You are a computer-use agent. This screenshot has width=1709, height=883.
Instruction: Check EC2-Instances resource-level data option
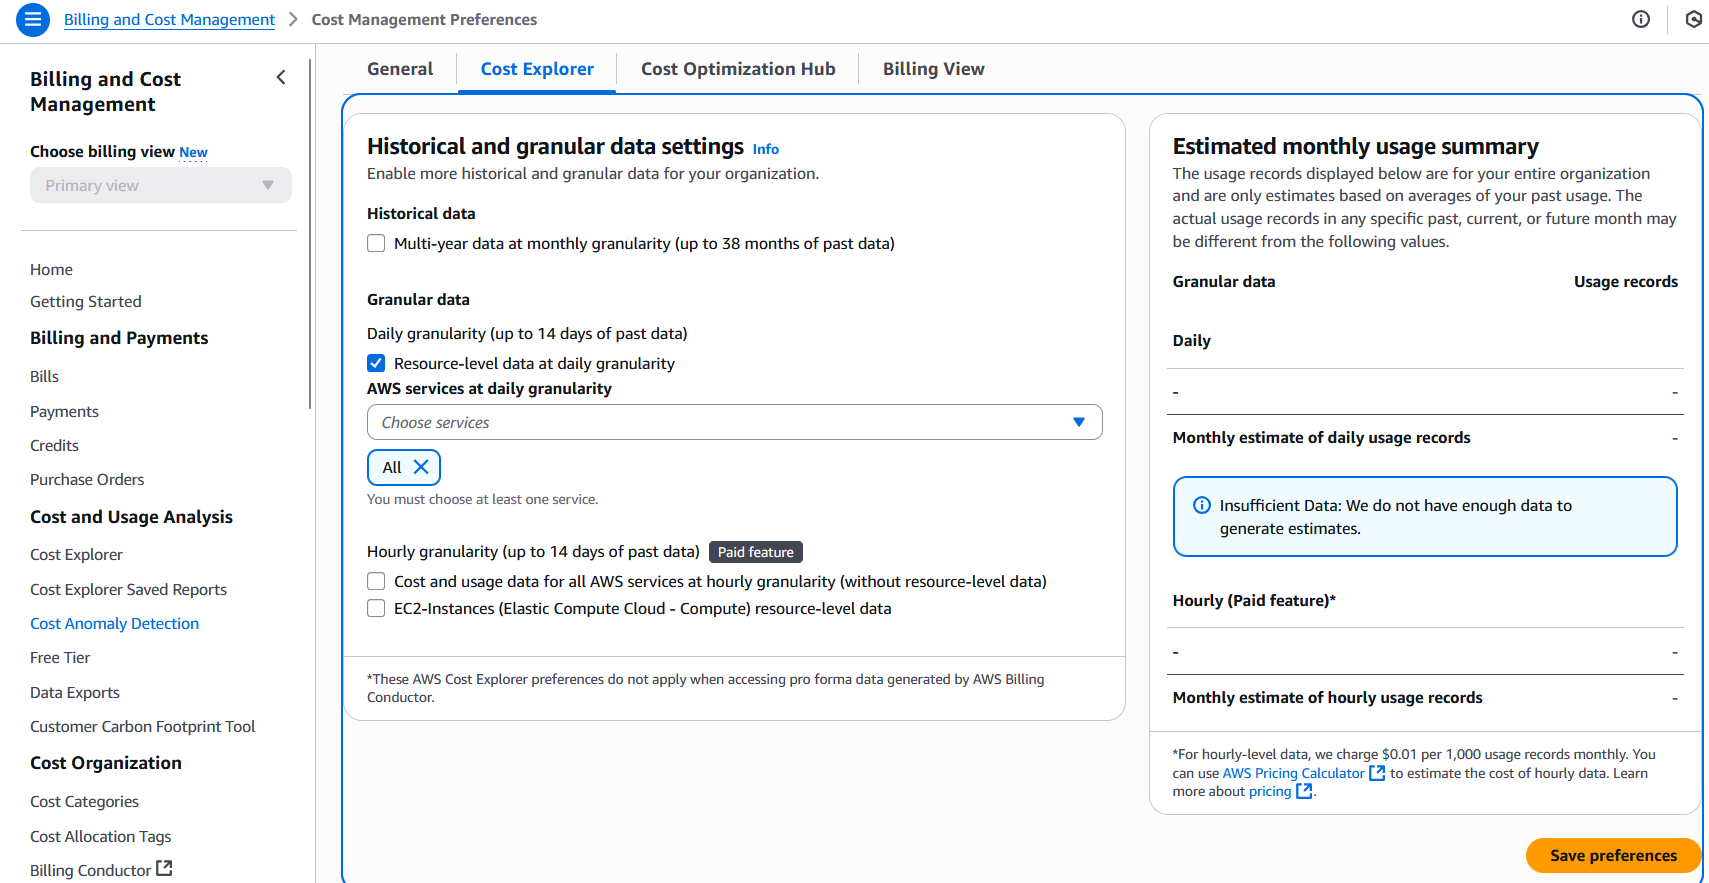376,608
